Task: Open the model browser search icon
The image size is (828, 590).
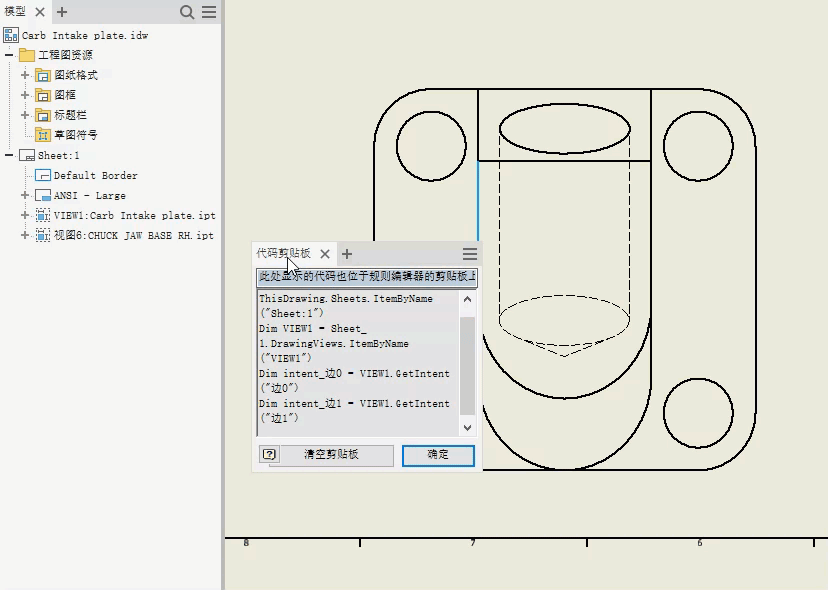Action: point(187,12)
